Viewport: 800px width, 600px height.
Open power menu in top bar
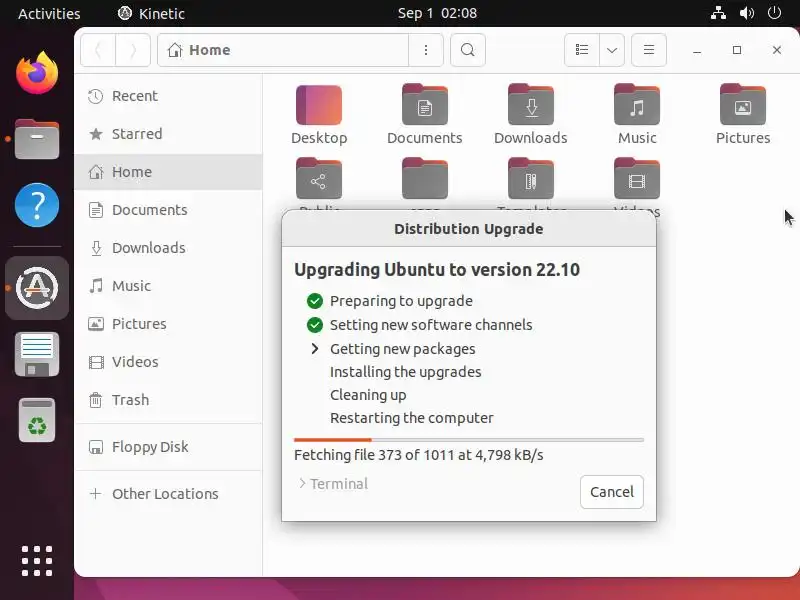coord(774,13)
